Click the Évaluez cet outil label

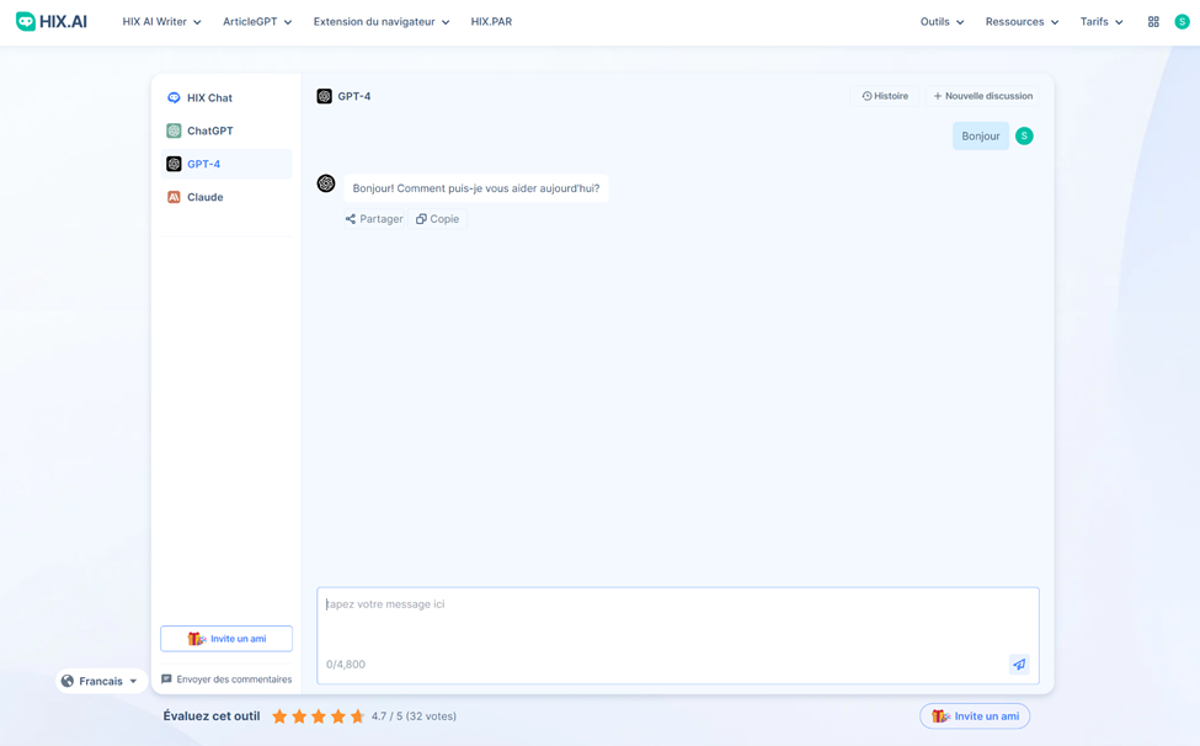point(212,716)
